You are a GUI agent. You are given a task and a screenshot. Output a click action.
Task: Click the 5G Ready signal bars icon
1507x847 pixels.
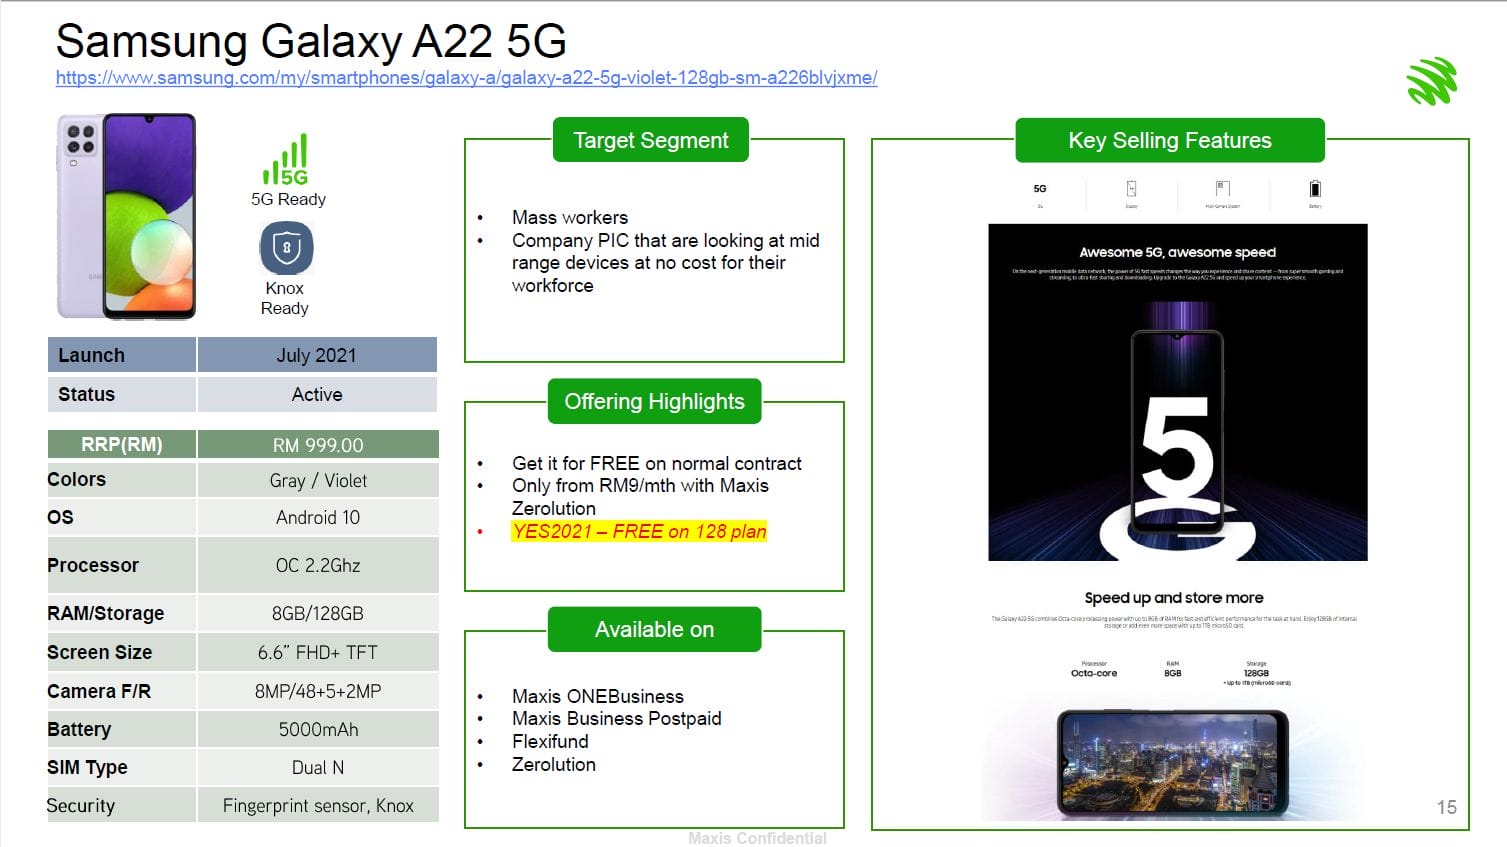[285, 159]
